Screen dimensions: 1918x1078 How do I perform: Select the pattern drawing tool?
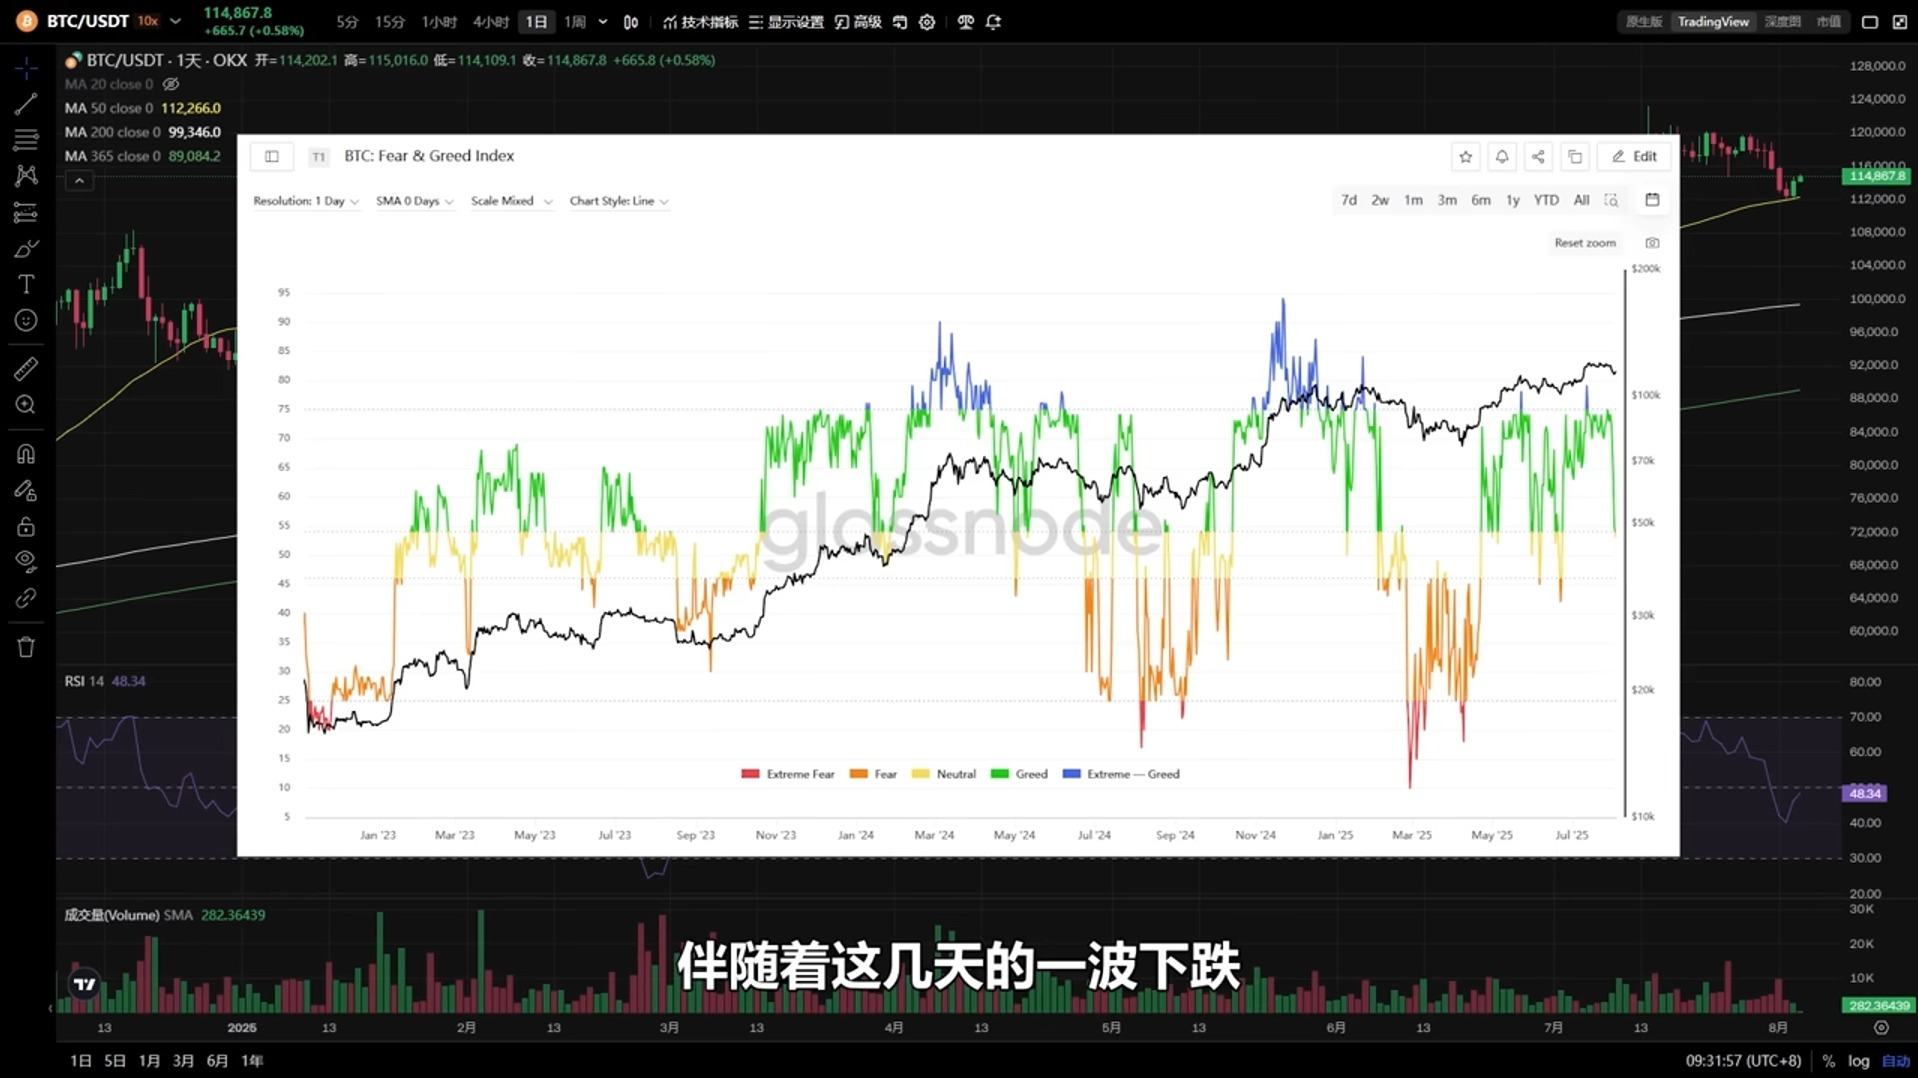[x=26, y=176]
